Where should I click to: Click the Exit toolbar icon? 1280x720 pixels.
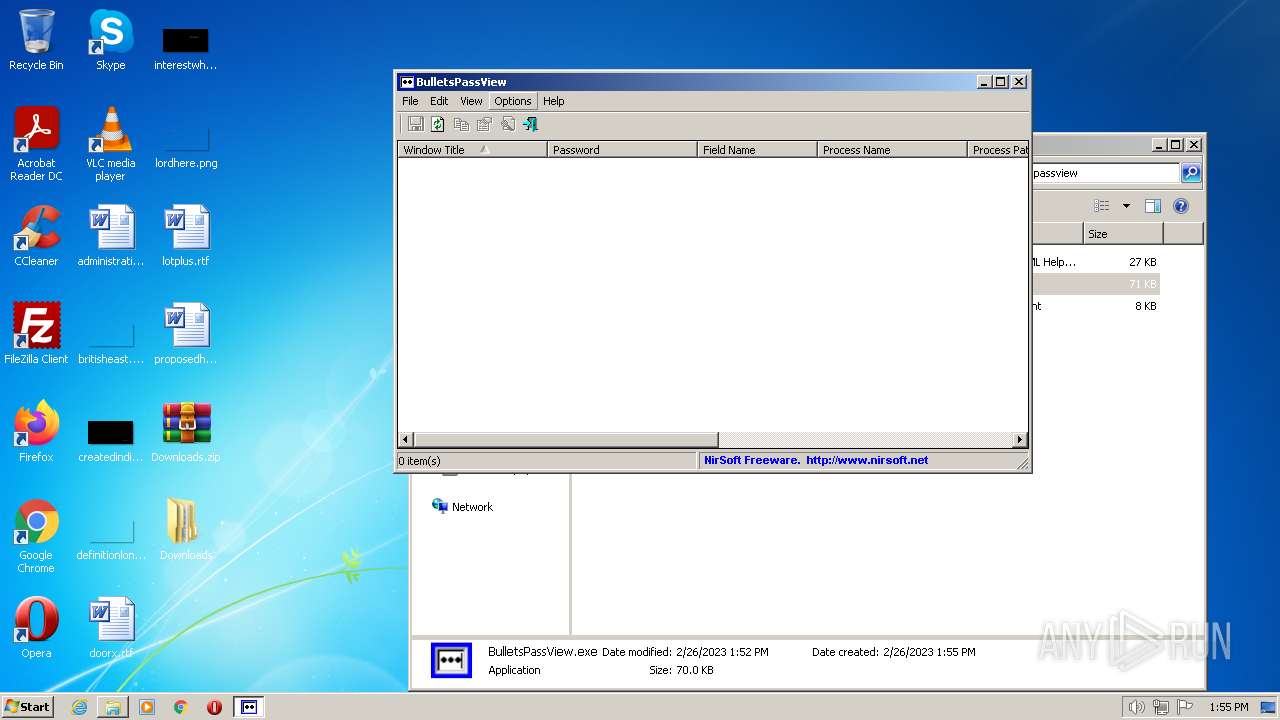tap(531, 124)
